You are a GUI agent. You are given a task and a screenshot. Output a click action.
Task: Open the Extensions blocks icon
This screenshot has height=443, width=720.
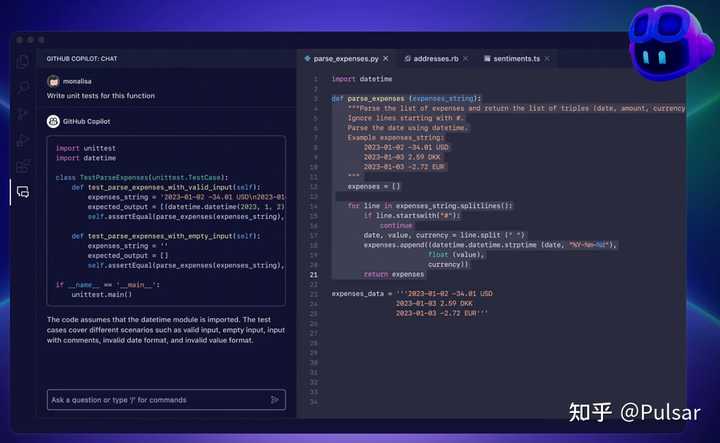[23, 166]
